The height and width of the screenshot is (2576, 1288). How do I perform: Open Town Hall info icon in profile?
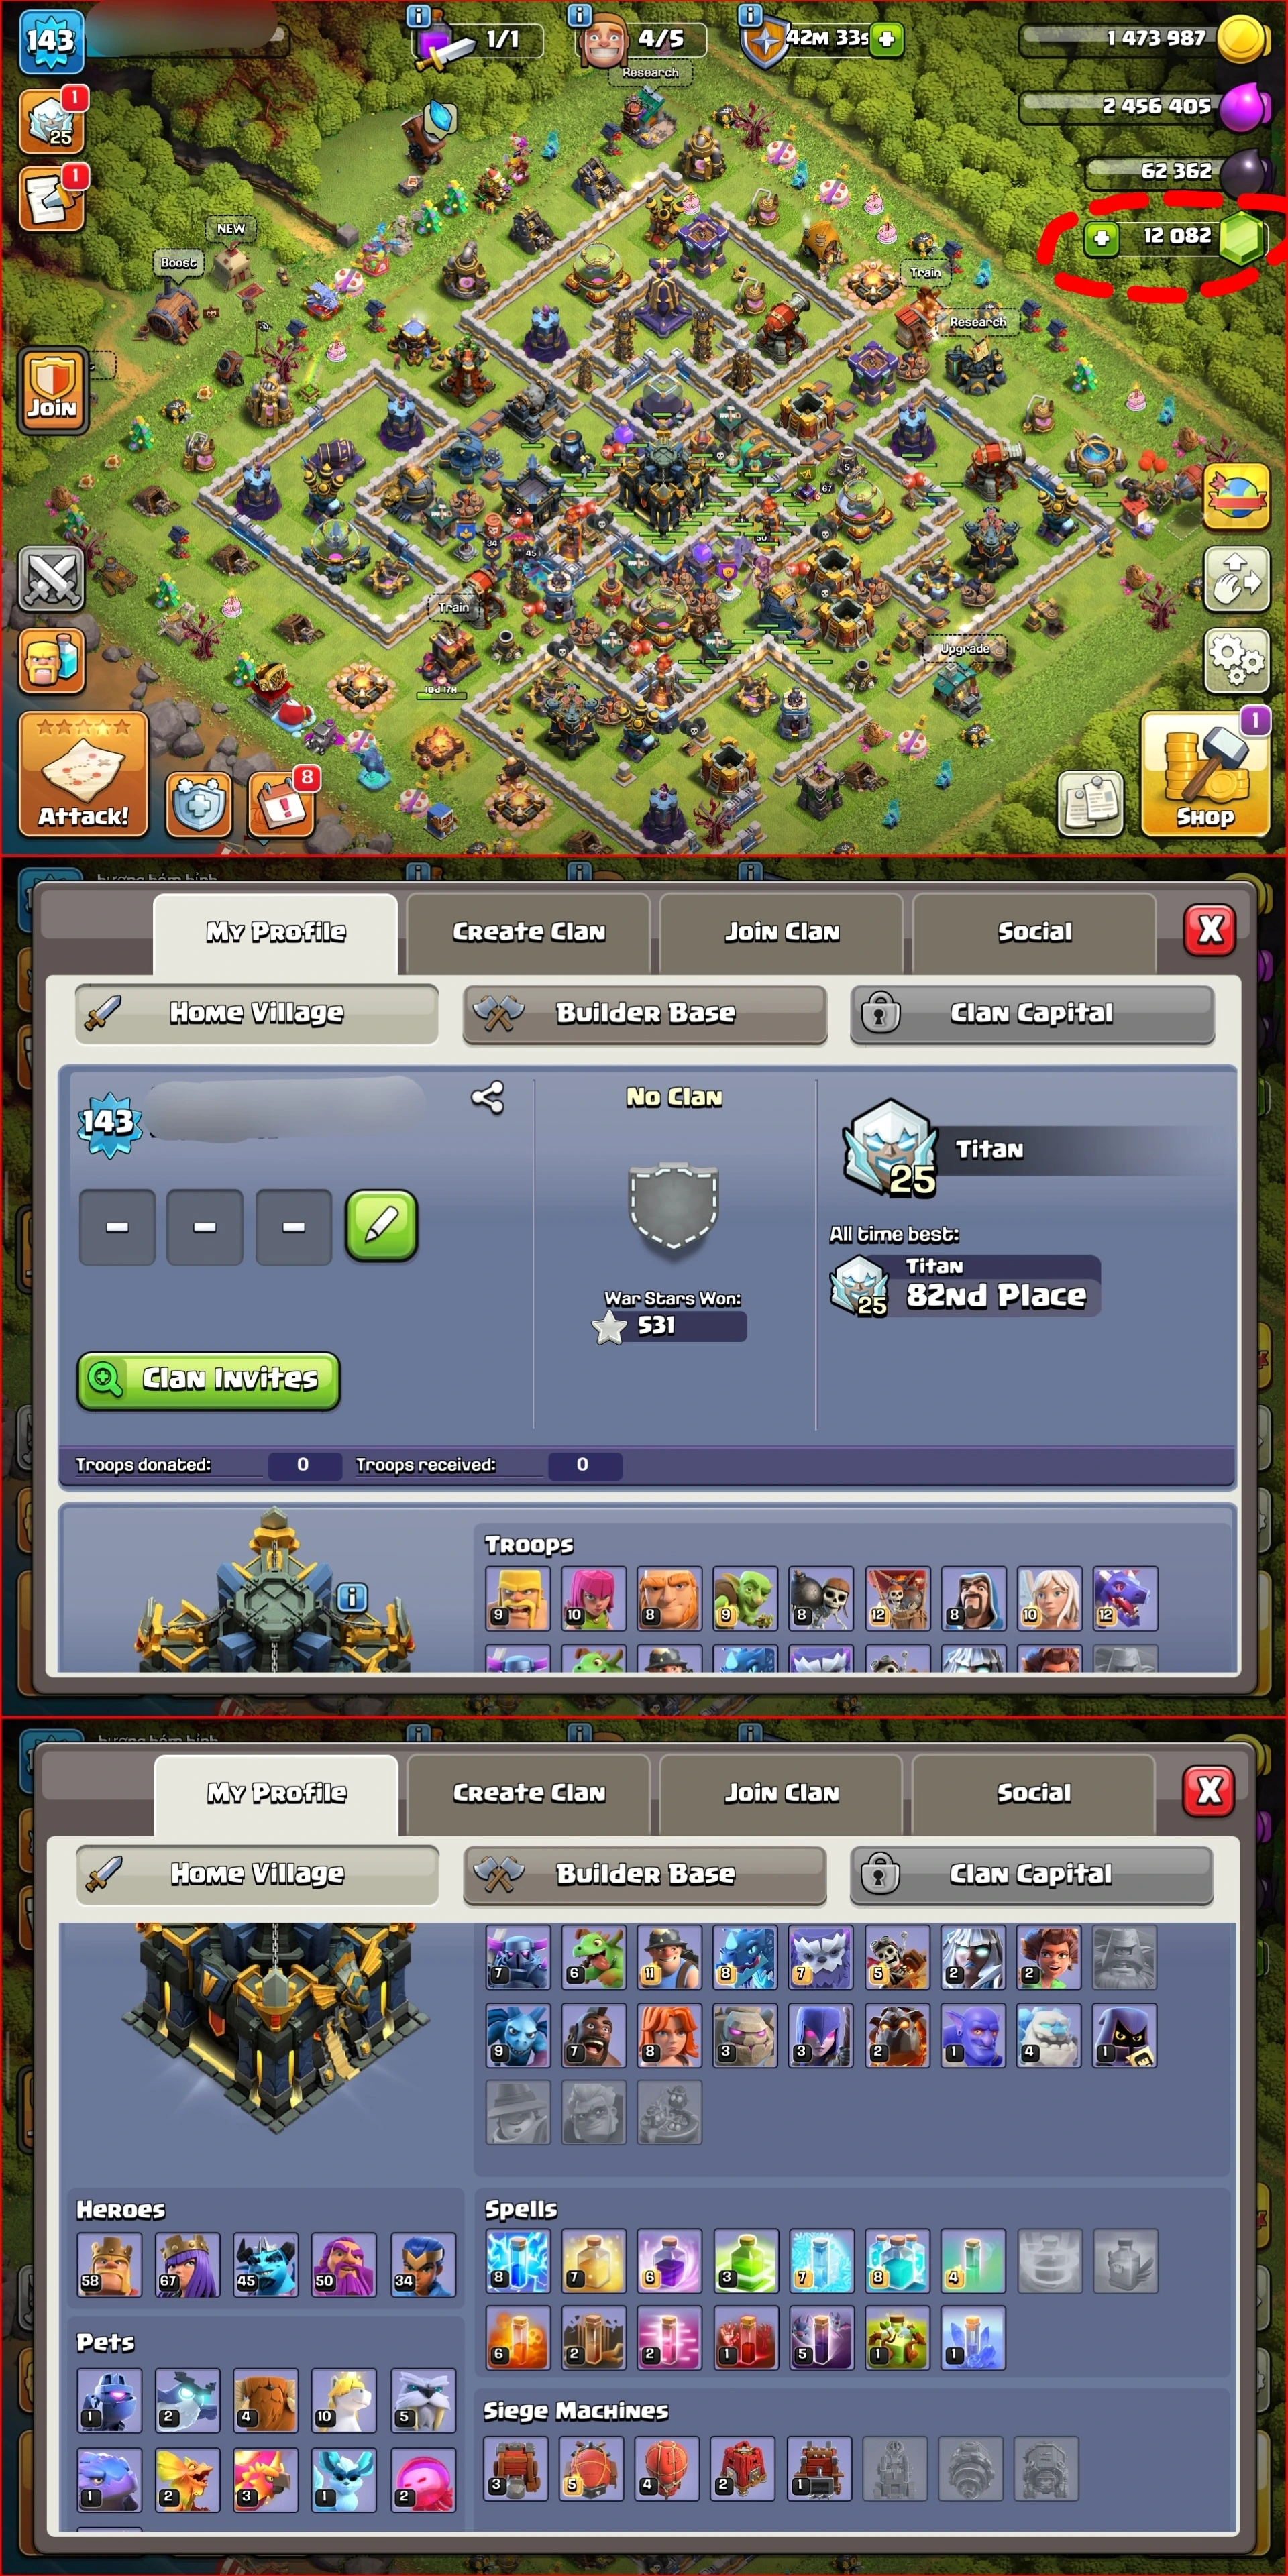pos(351,1597)
